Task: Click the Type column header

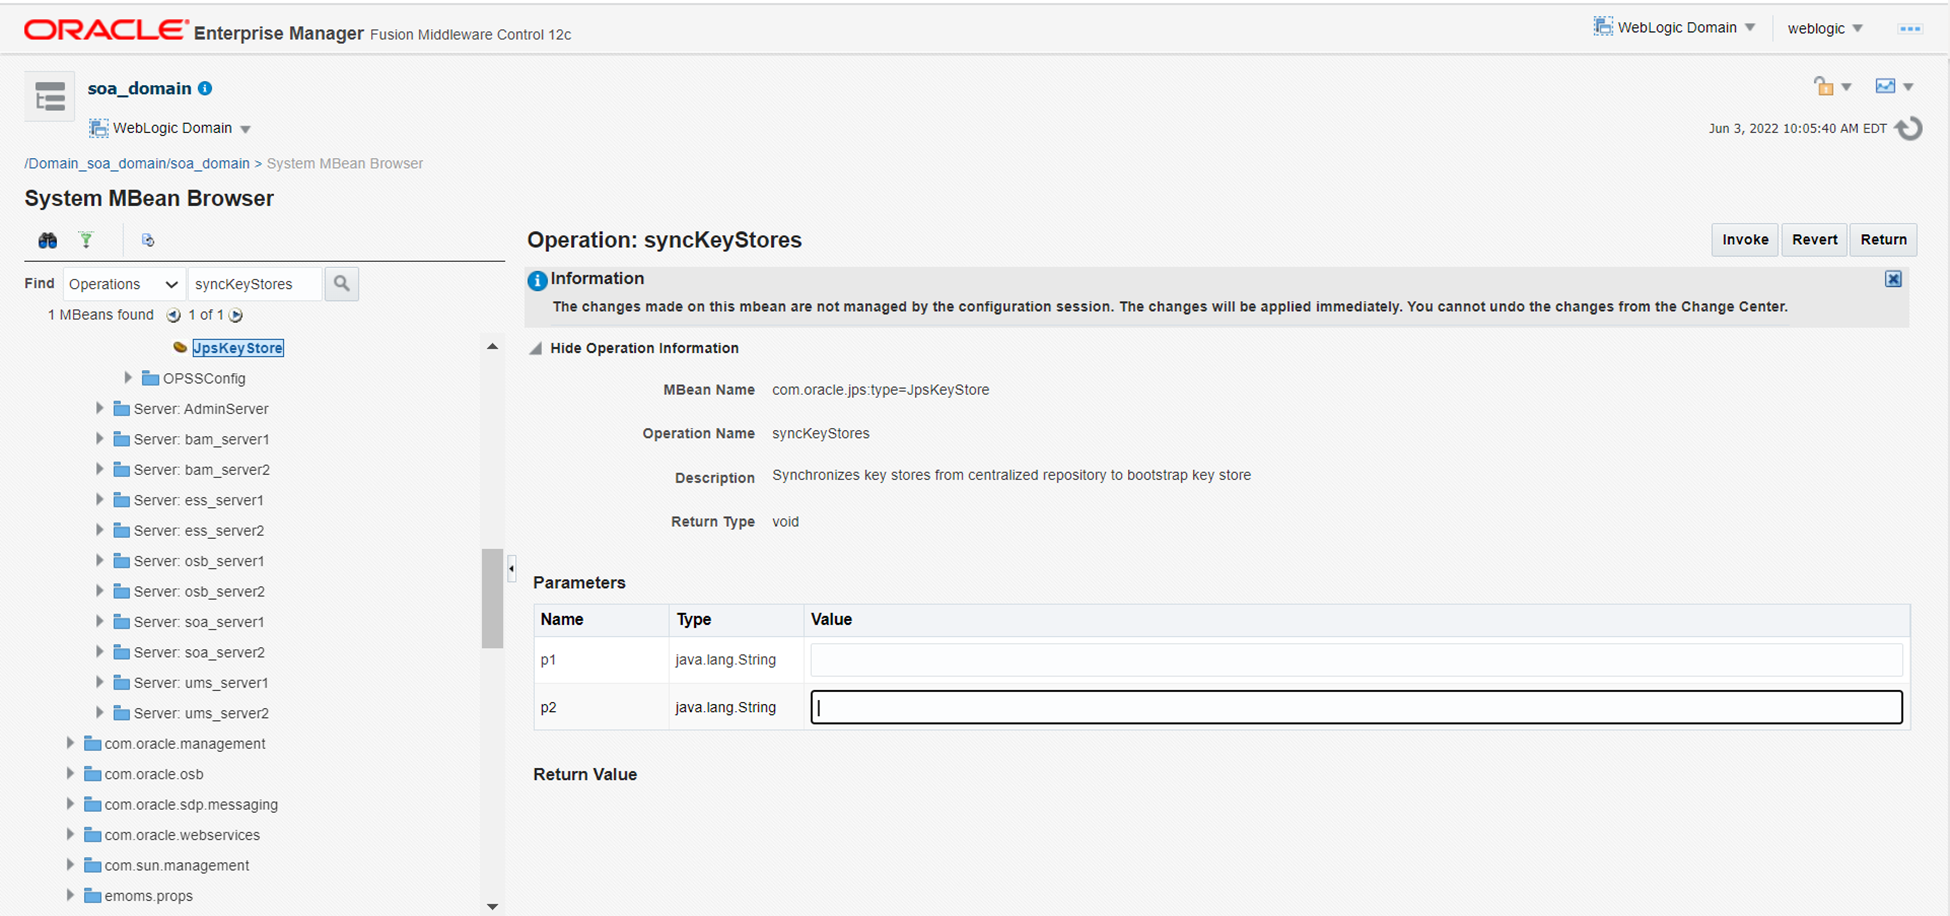Action: click(x=736, y=620)
